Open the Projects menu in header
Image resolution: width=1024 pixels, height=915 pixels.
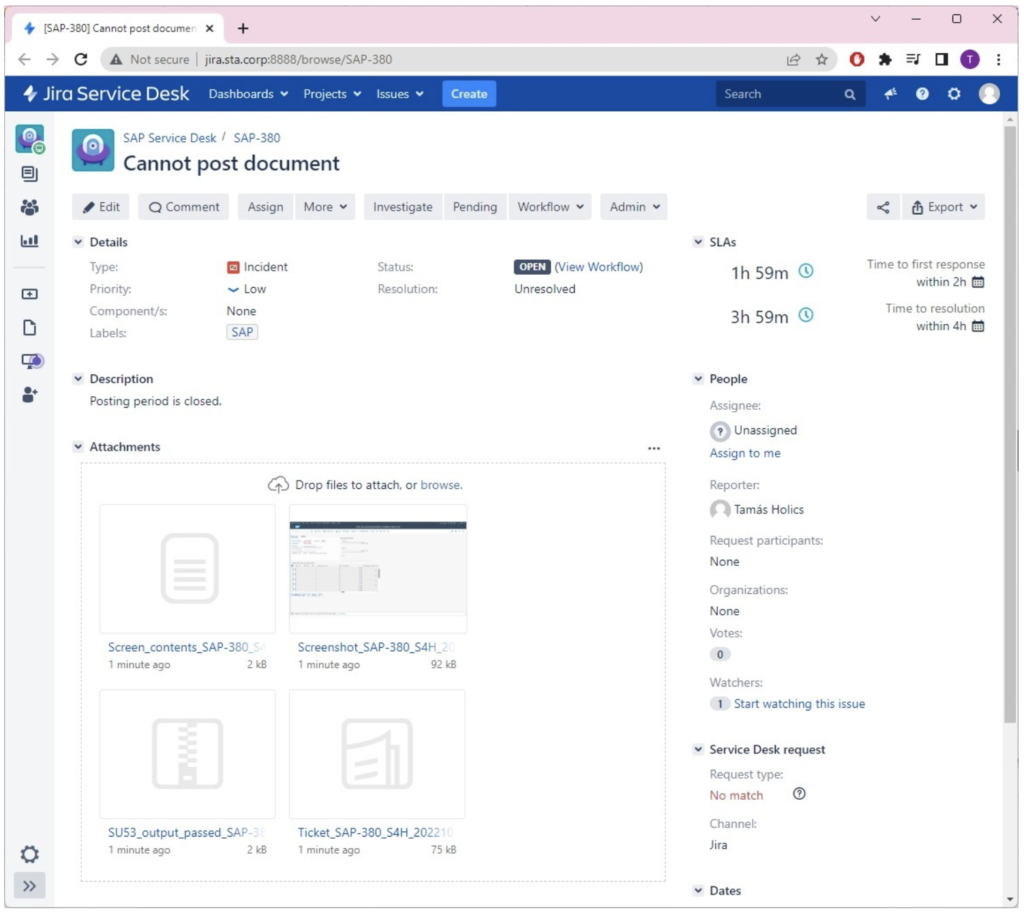[331, 94]
